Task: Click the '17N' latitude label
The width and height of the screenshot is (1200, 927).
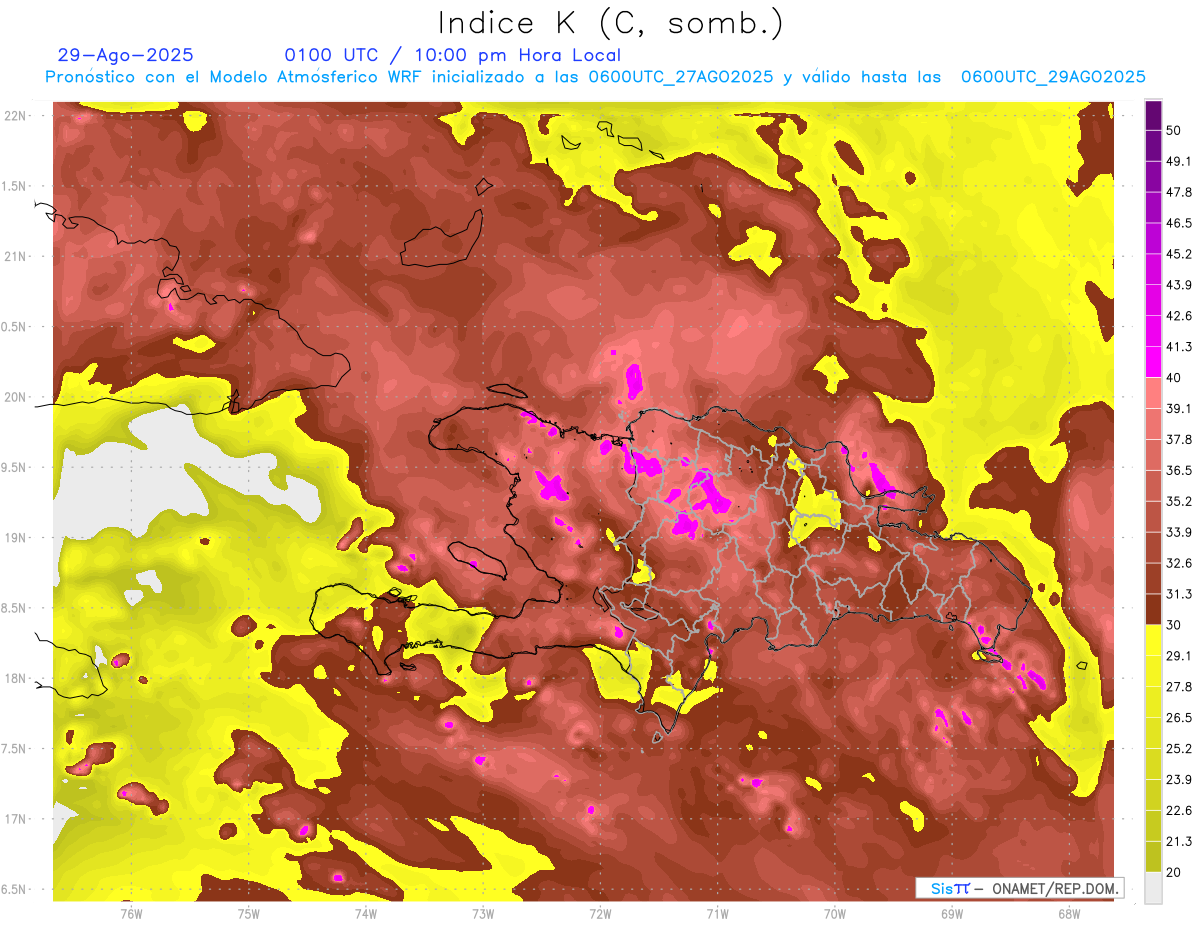Action: [x=16, y=819]
